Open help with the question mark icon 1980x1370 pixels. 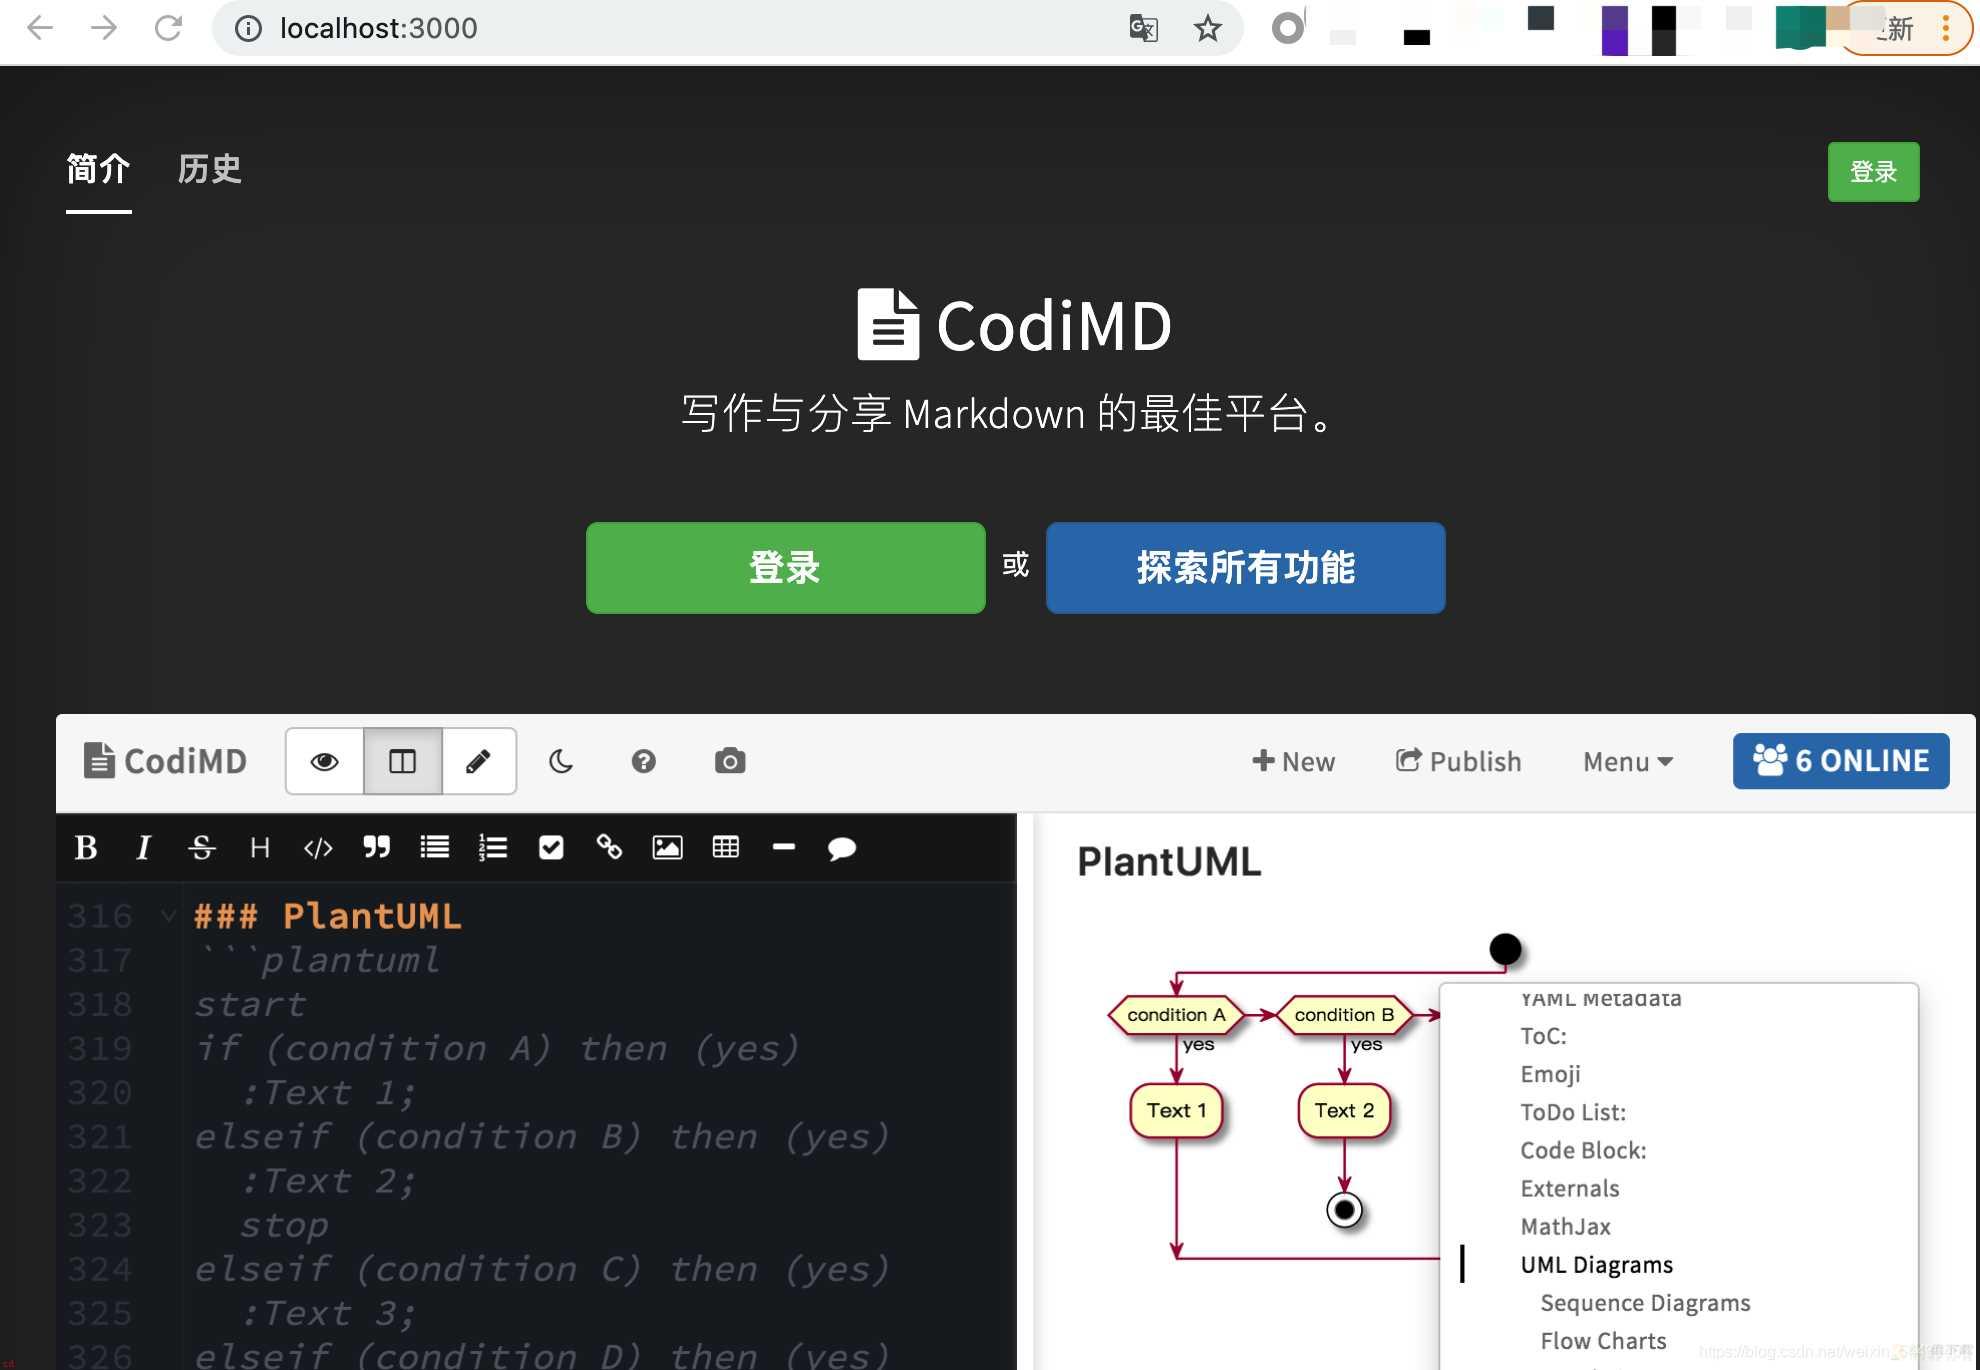643,761
